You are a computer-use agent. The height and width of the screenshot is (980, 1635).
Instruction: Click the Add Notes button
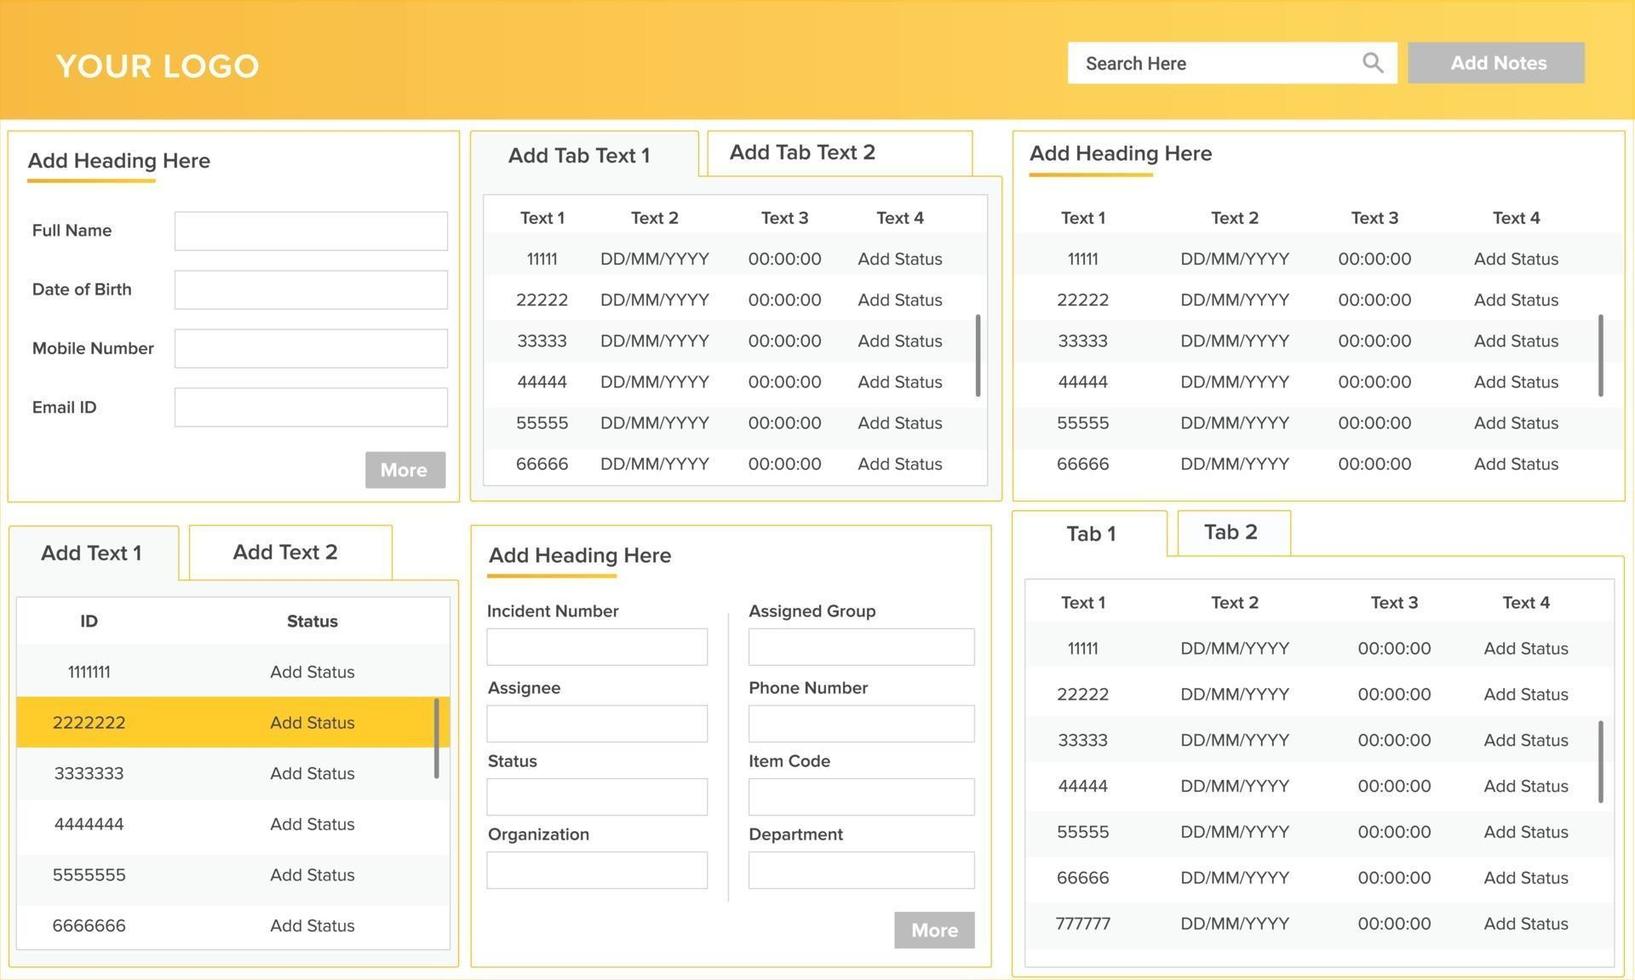pos(1497,62)
